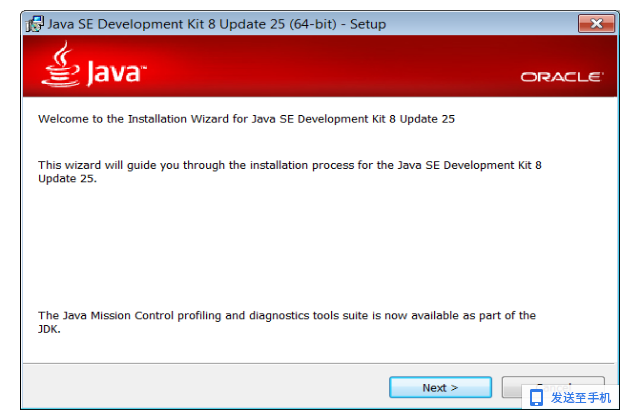Click the 'Update 25.' line of text
The width and height of the screenshot is (631, 416).
pyautogui.click(x=67, y=179)
